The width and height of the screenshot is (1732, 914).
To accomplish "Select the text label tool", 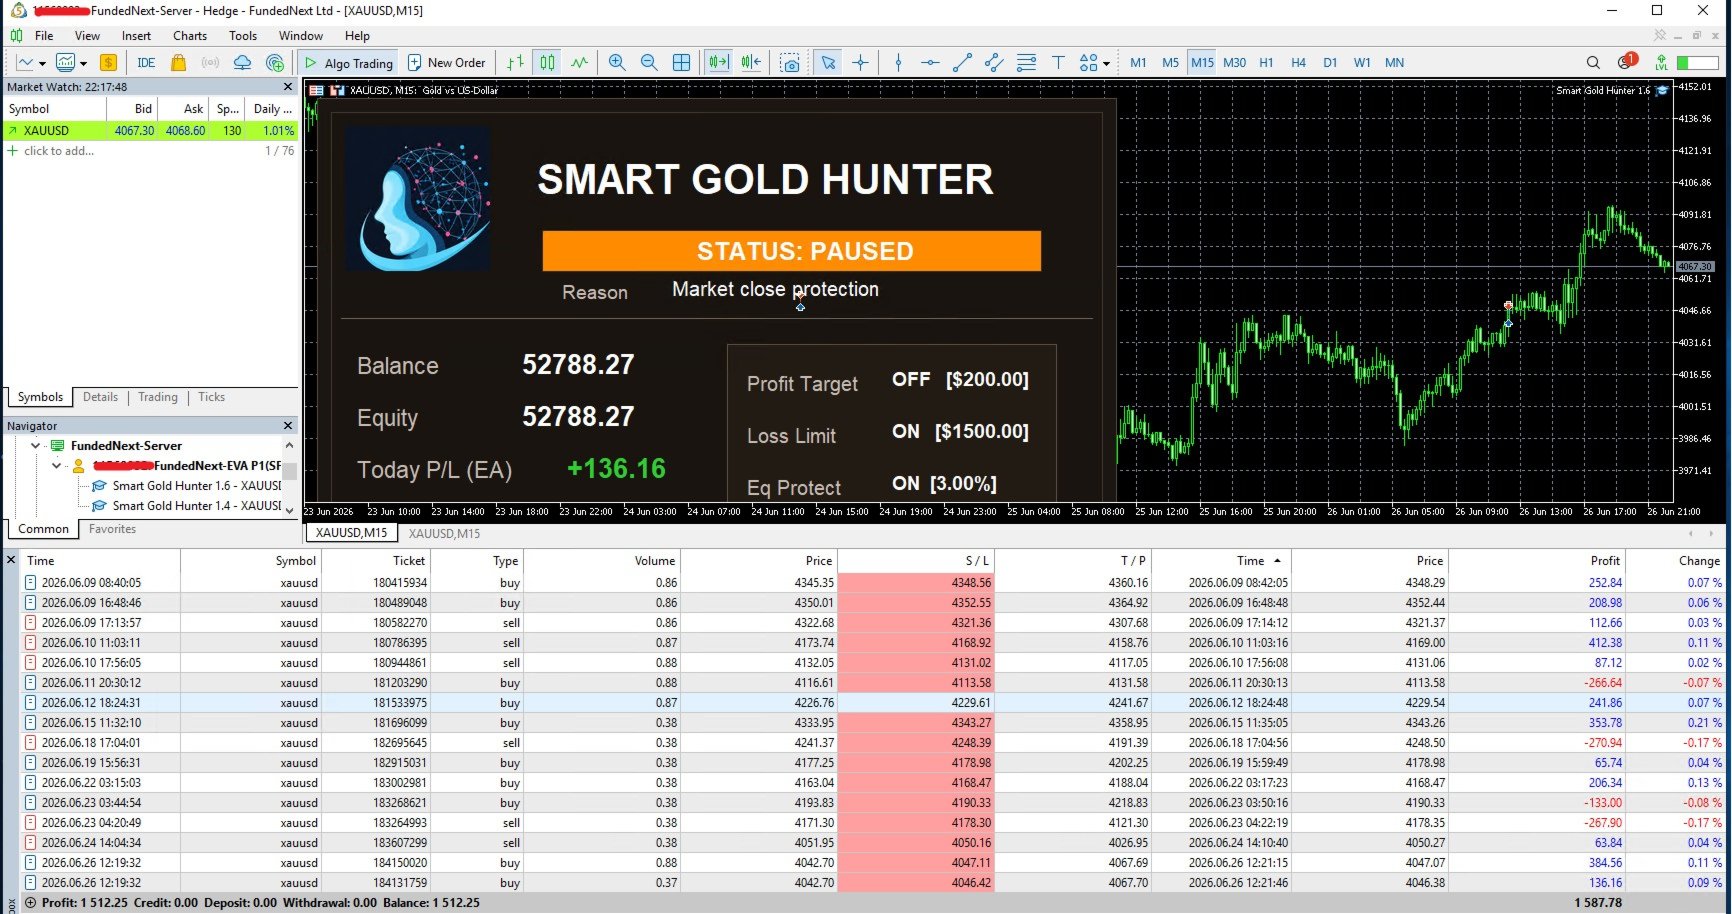I will tap(1058, 62).
